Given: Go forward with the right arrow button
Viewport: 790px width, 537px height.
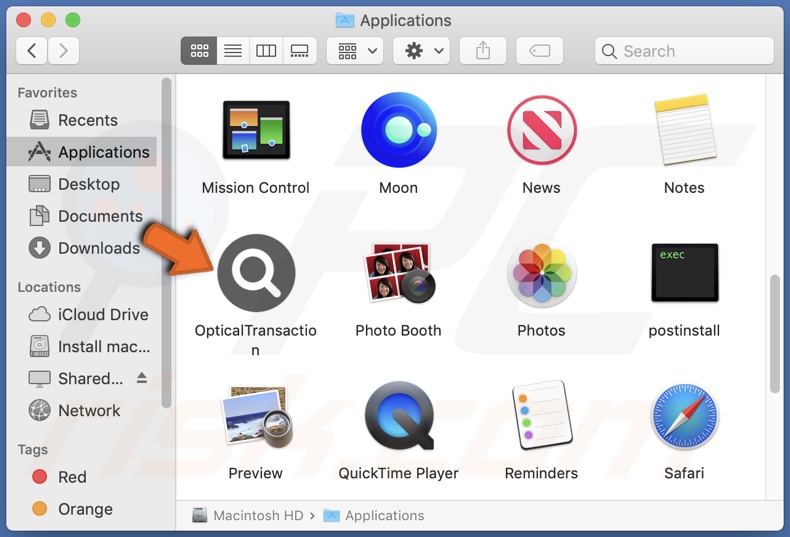Looking at the screenshot, I should (x=63, y=51).
